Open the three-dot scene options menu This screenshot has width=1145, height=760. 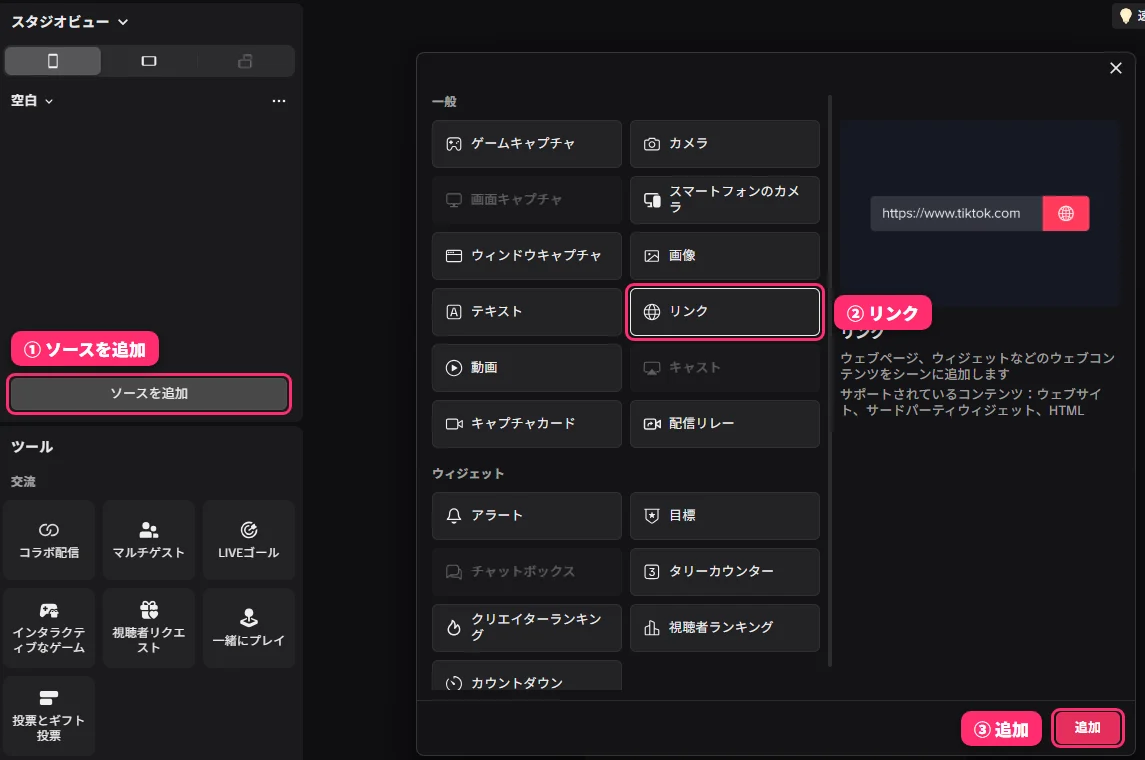[279, 101]
